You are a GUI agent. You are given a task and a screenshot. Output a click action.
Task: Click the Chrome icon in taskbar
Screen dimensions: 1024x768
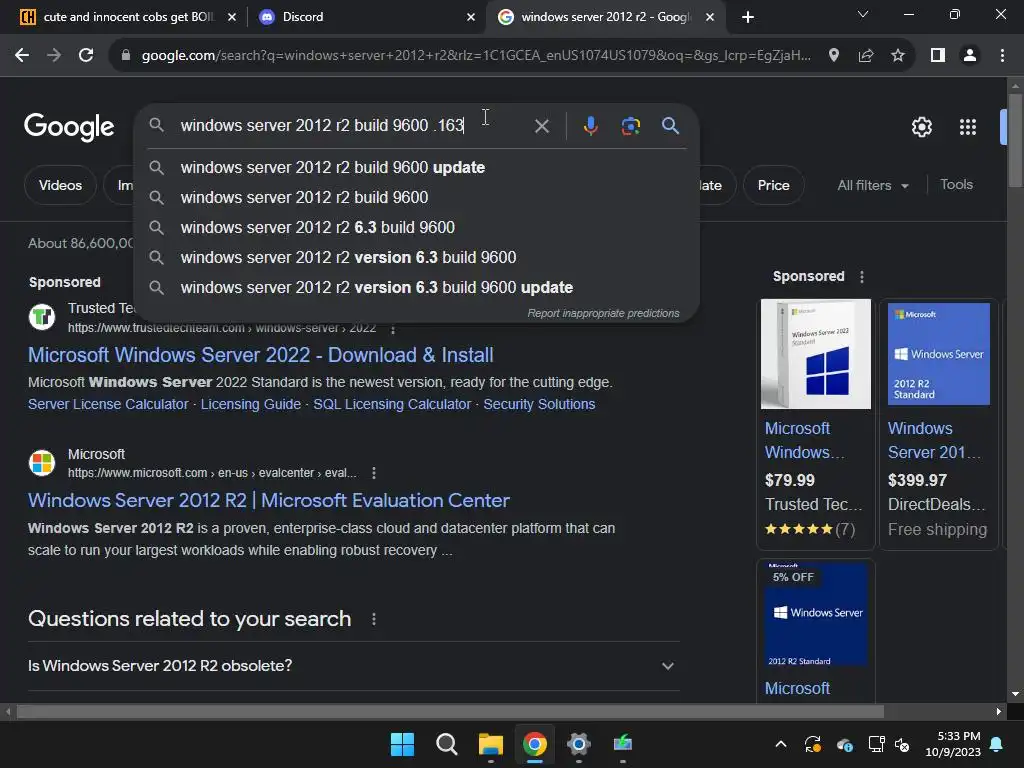[535, 744]
